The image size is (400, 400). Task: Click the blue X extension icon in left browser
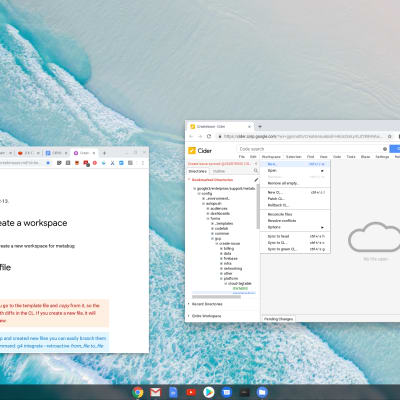[x=112, y=163]
